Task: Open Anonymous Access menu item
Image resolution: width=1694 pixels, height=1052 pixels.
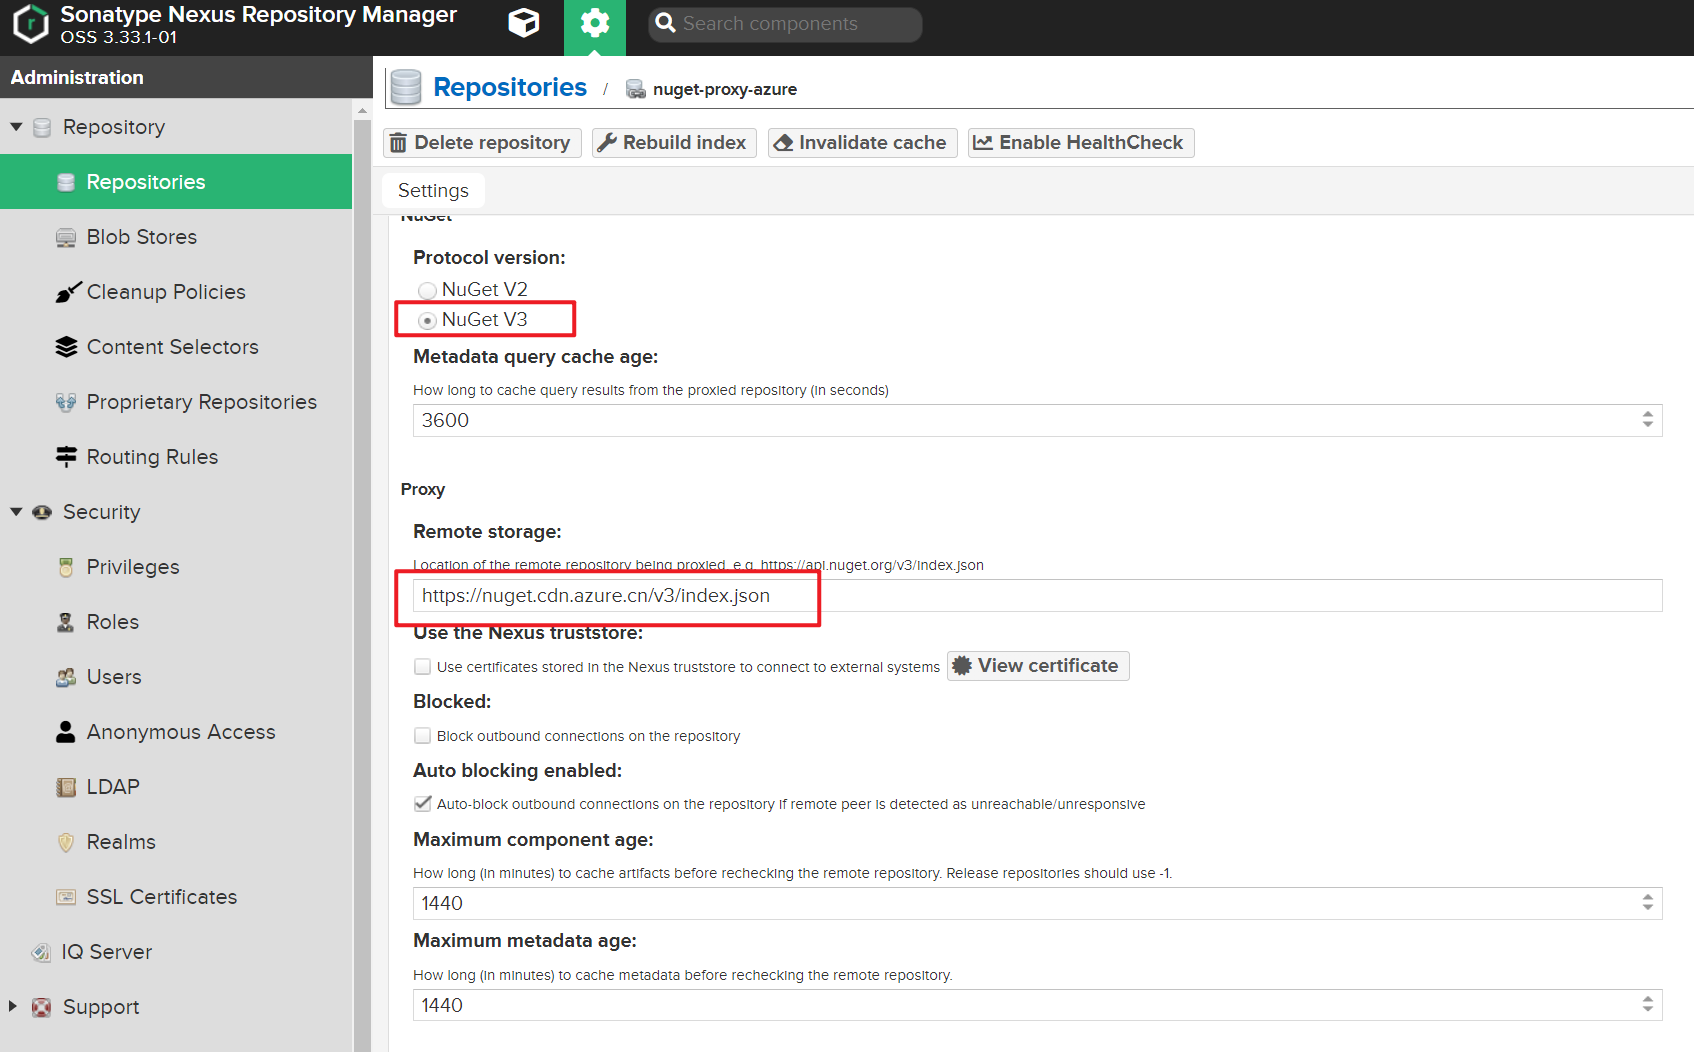Action: (x=176, y=732)
